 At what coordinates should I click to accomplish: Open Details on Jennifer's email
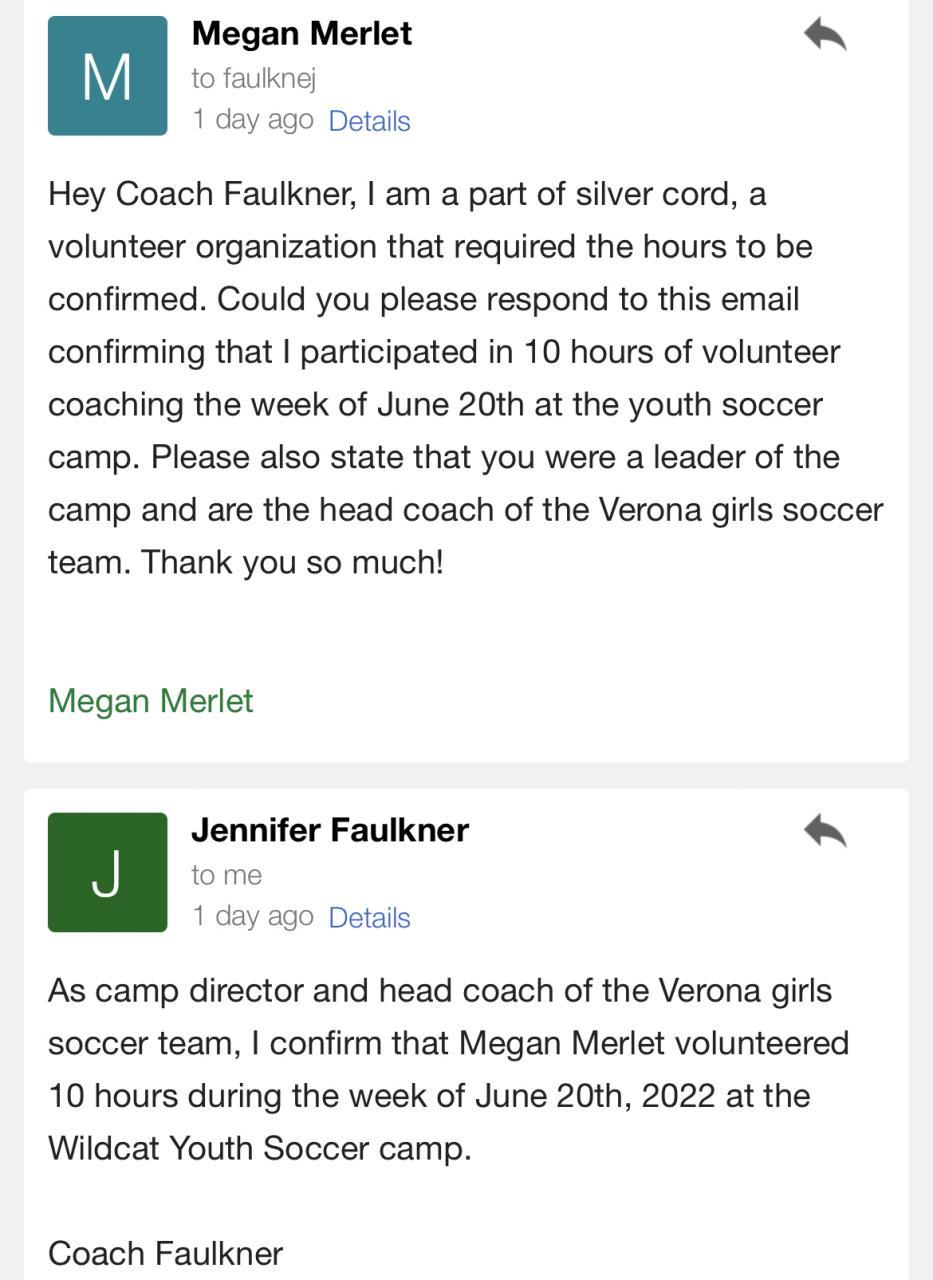(x=369, y=918)
